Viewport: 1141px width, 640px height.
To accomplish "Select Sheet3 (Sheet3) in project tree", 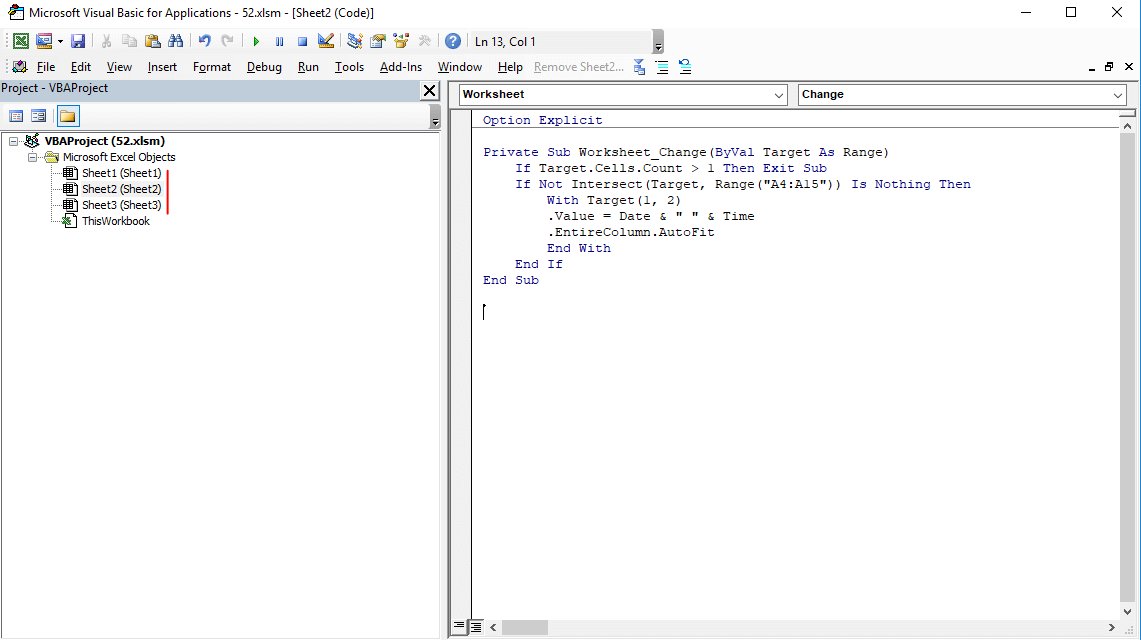I will (122, 205).
